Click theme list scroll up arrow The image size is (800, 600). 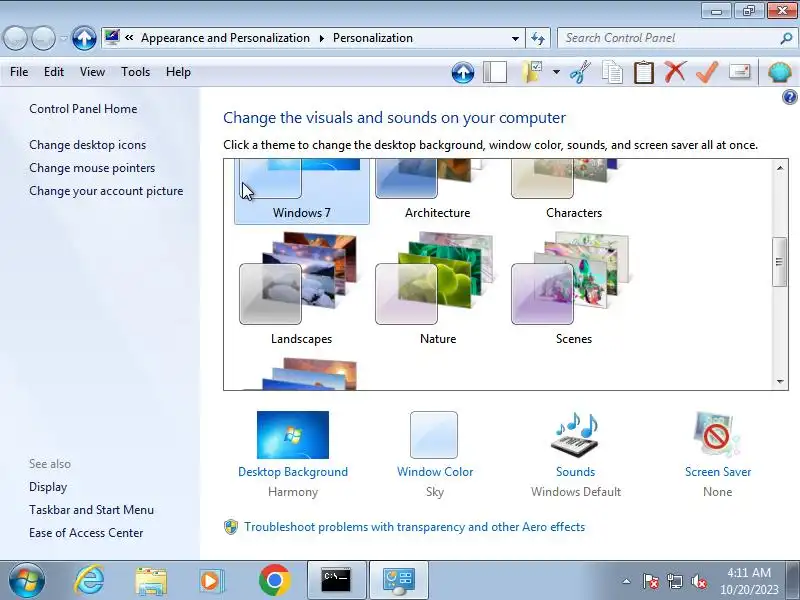tap(780, 168)
